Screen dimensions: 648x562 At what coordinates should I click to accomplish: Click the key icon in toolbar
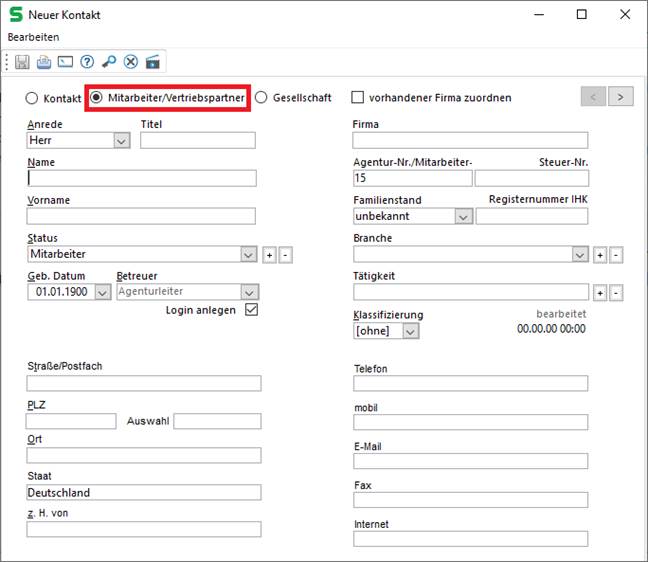pyautogui.click(x=109, y=62)
